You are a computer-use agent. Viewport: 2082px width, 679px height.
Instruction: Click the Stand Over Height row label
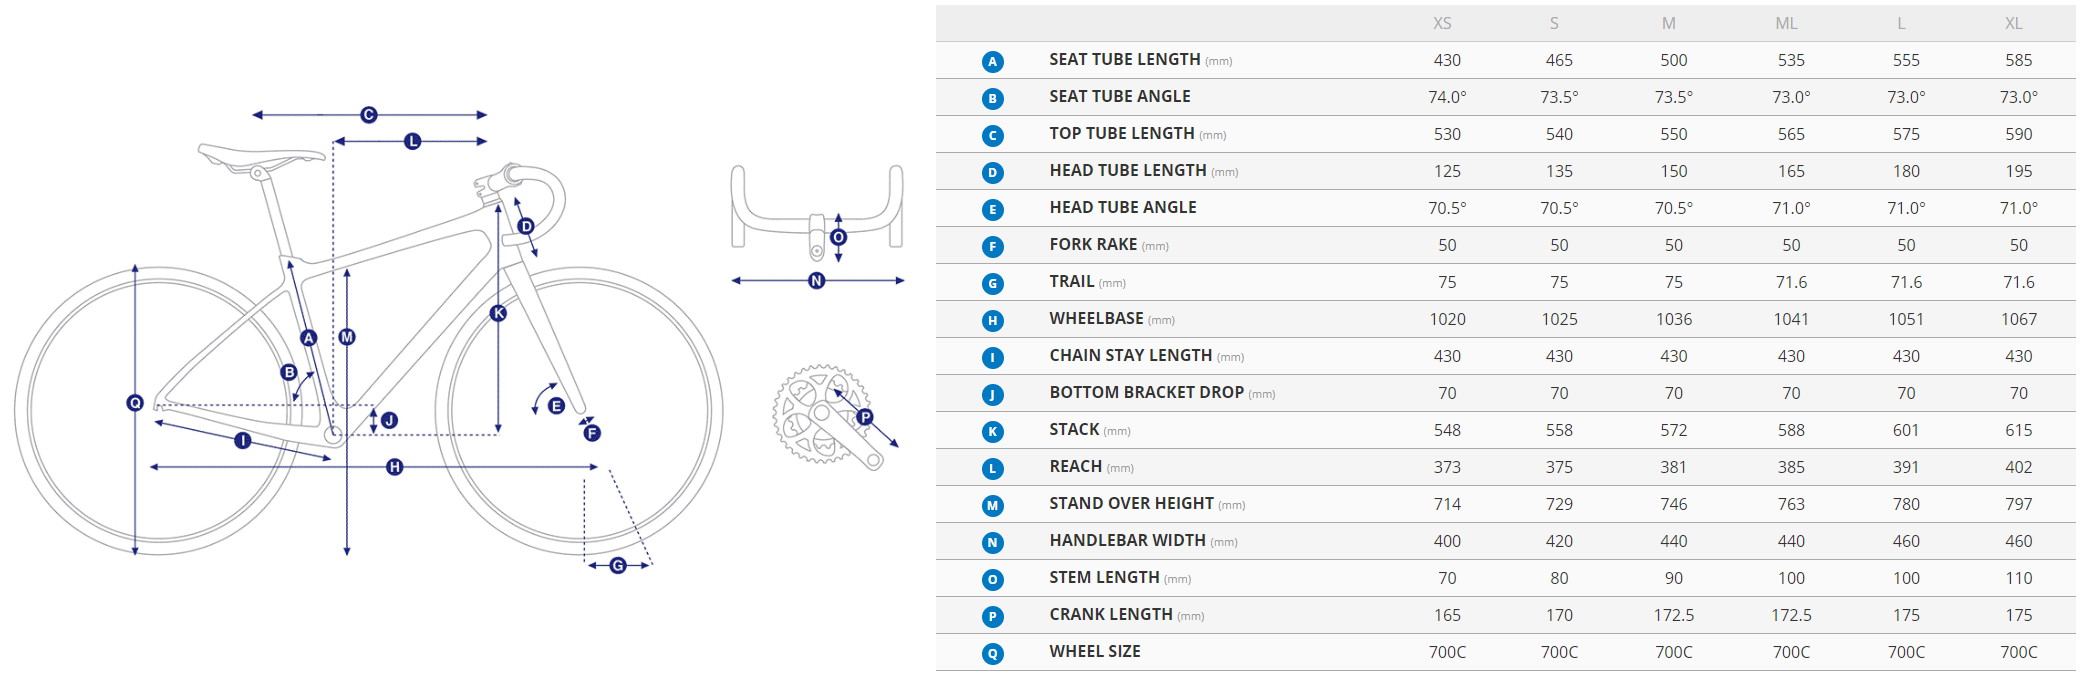[x=1131, y=504]
